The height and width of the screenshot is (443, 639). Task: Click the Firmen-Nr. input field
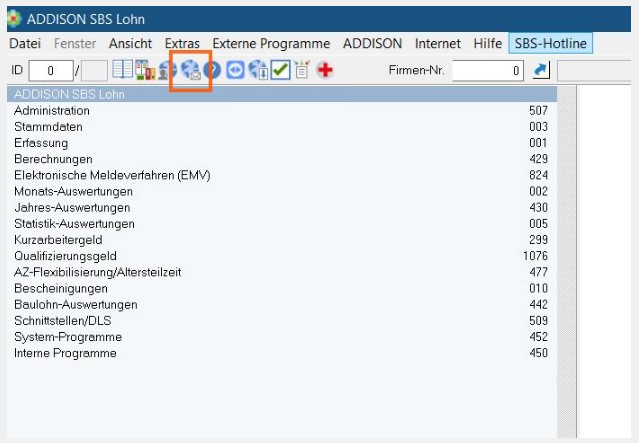pyautogui.click(x=488, y=71)
